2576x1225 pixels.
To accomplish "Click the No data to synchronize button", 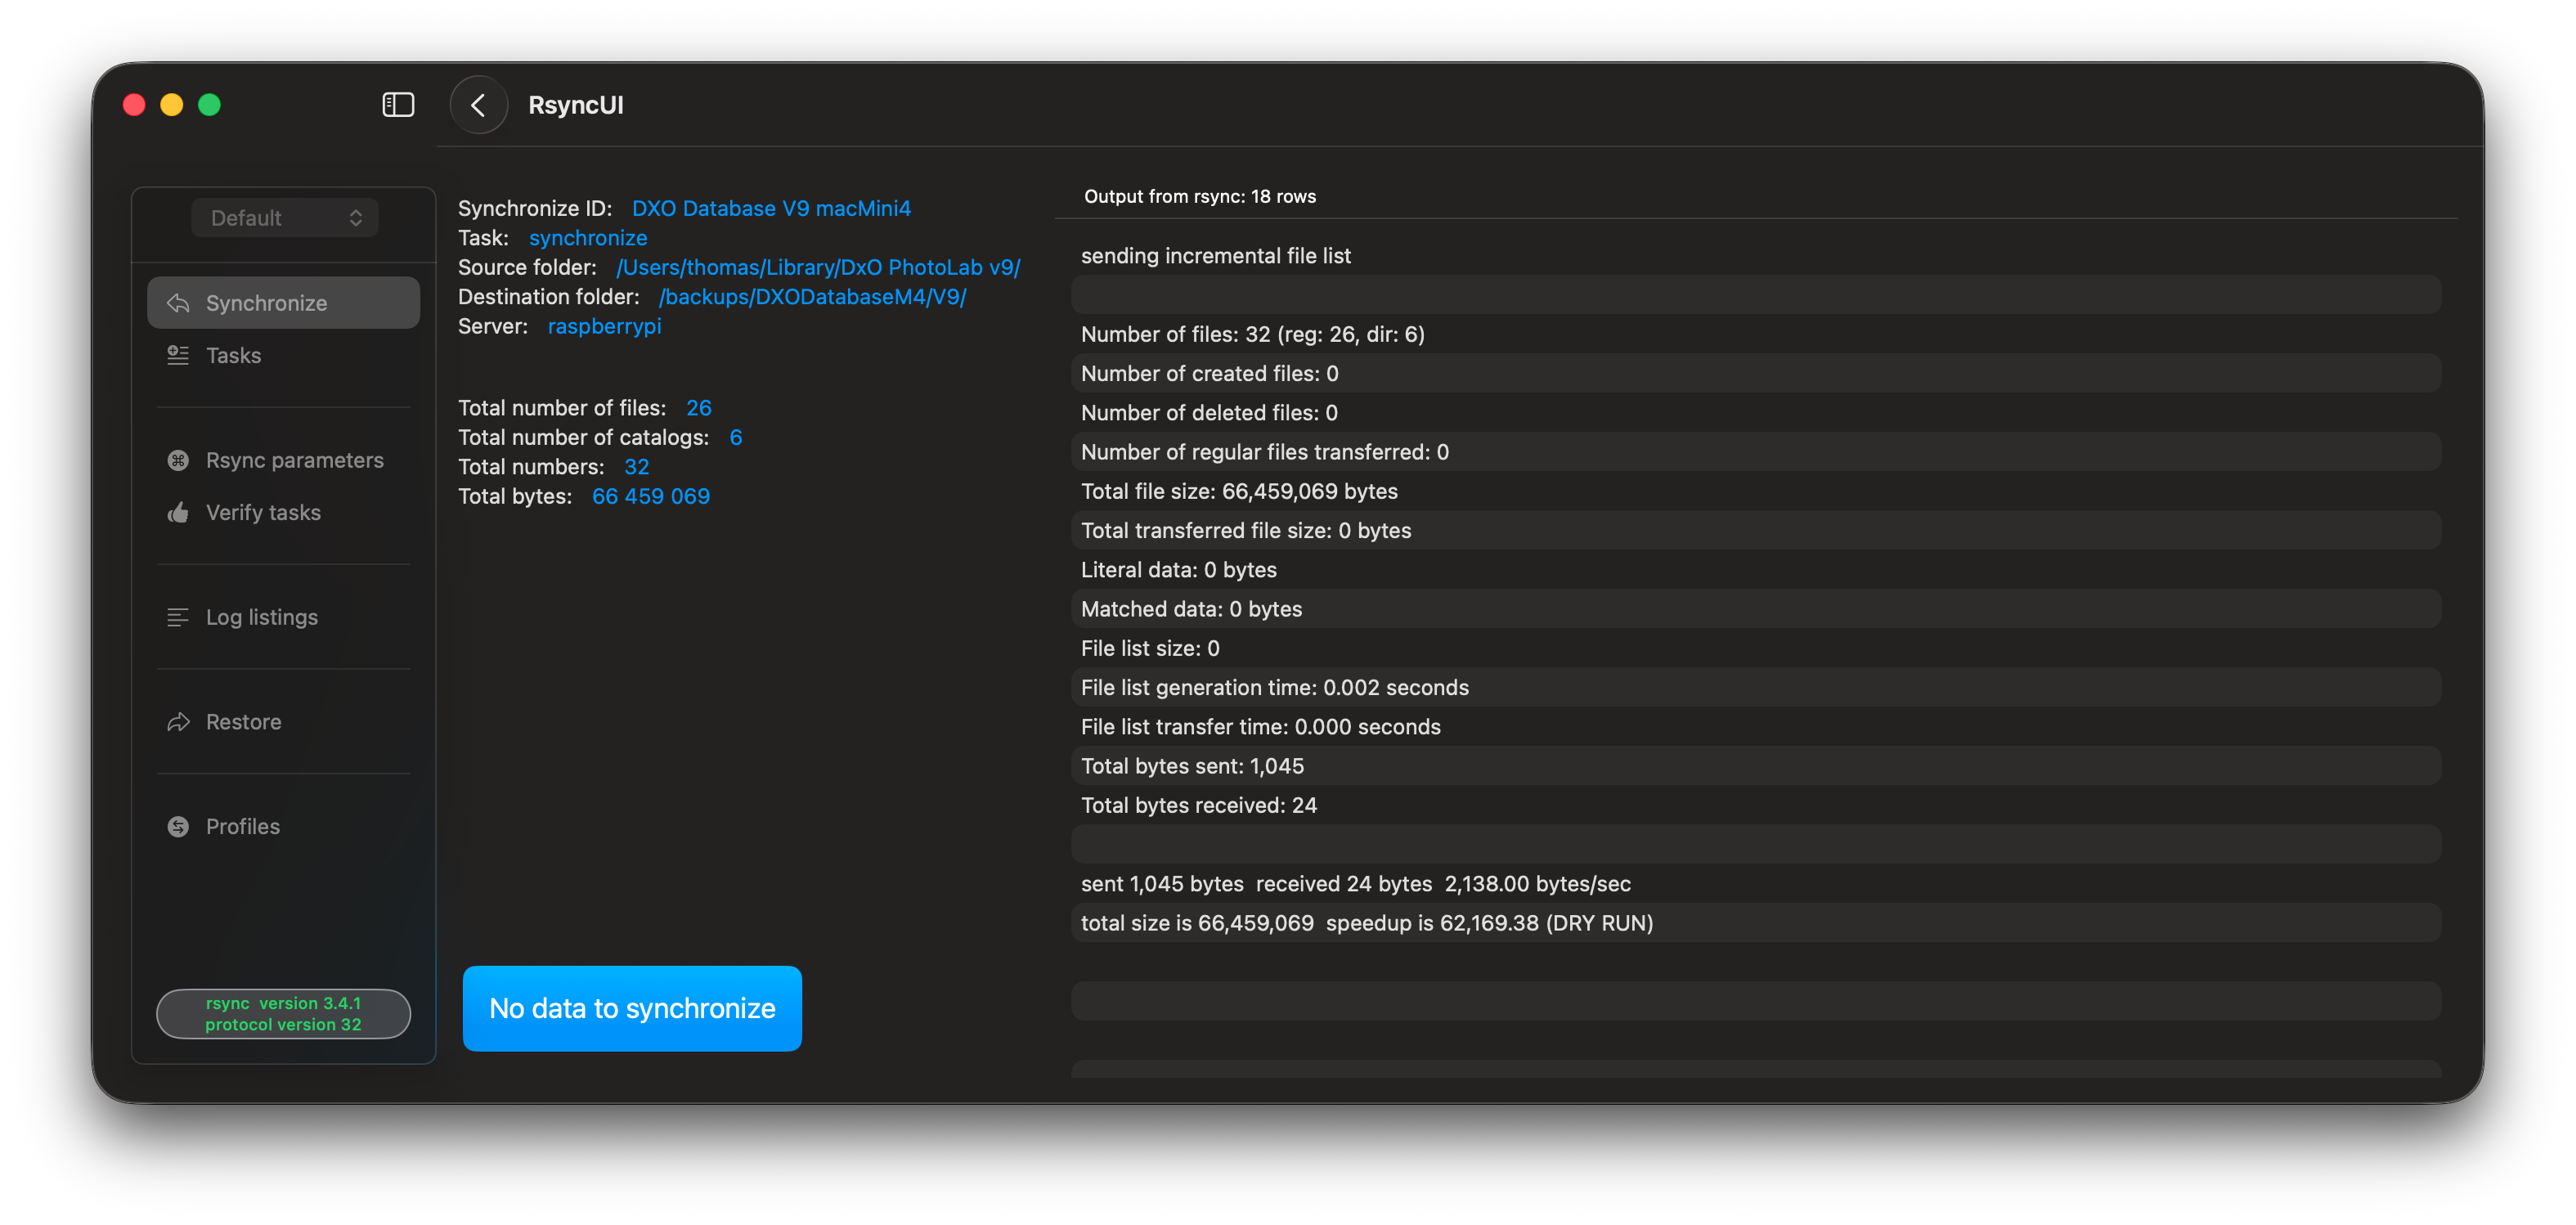I will (632, 1008).
